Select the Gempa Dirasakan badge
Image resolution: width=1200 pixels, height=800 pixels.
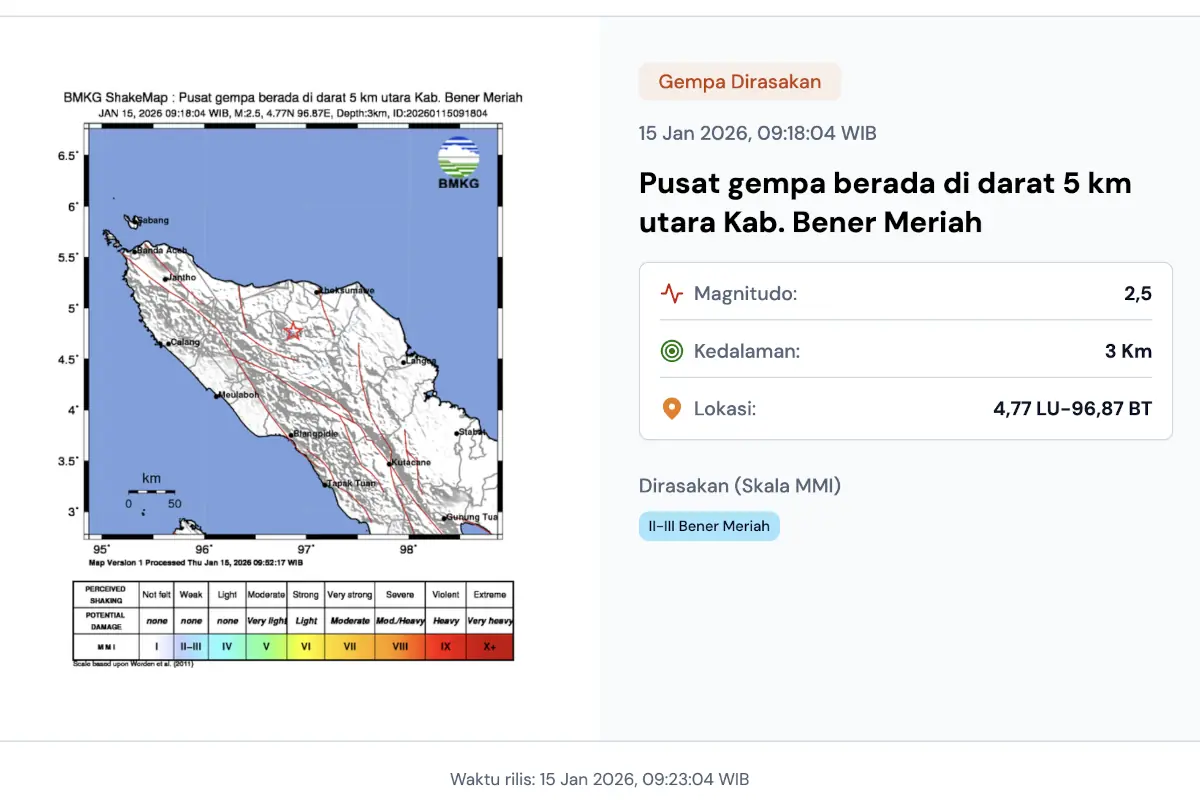point(739,82)
